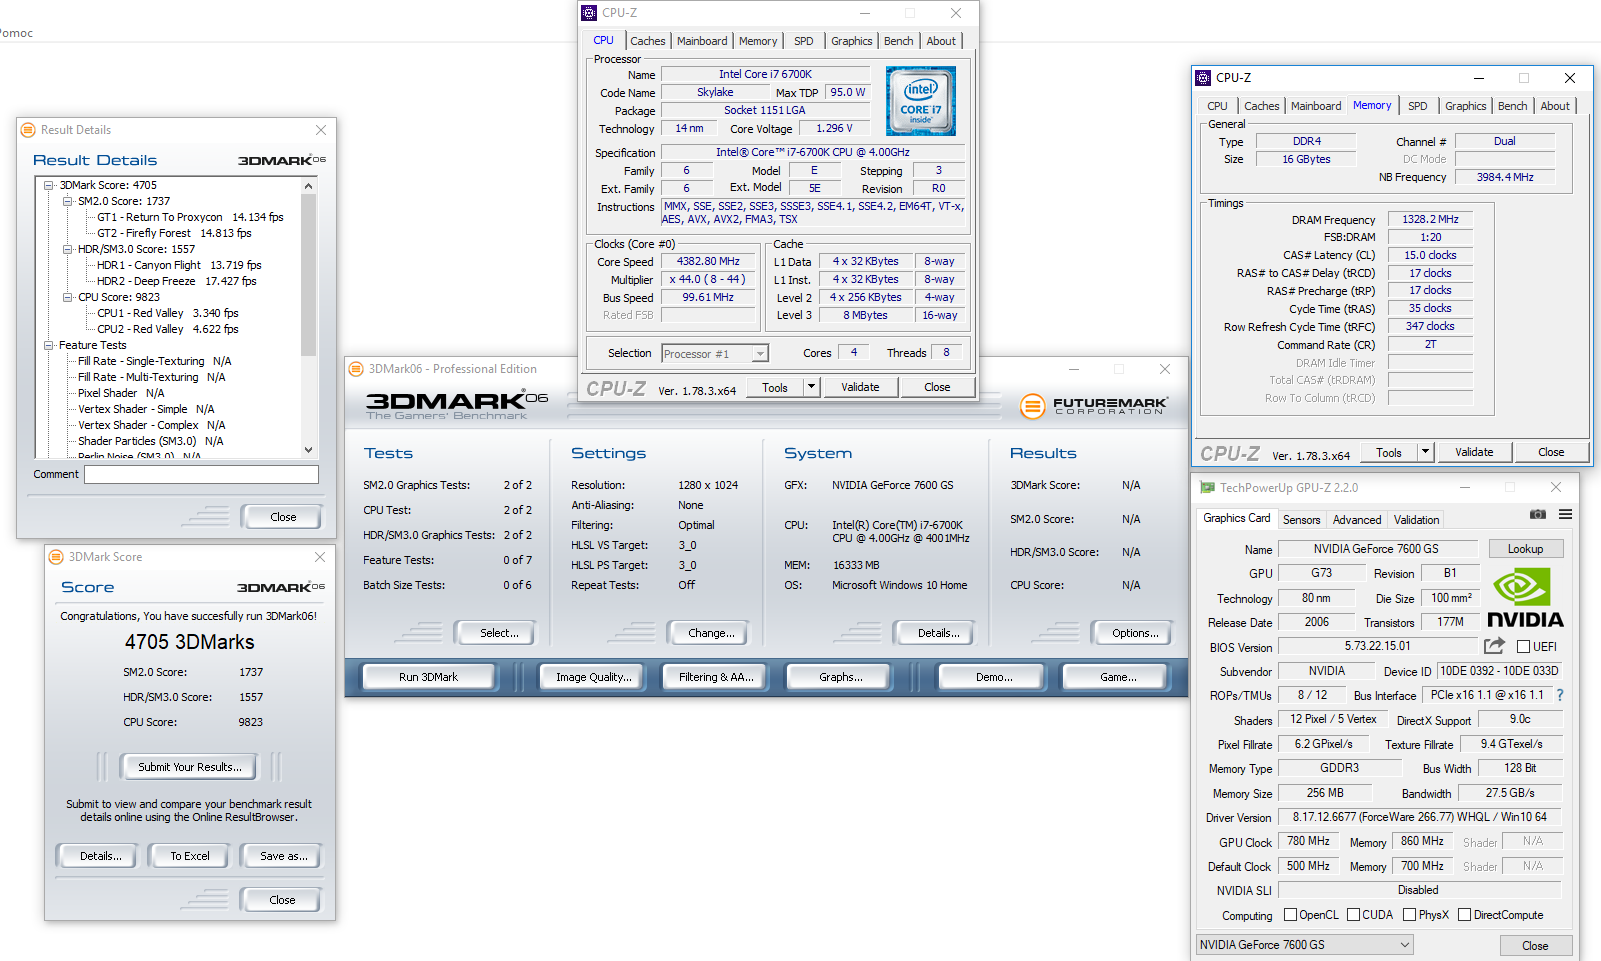Open Image Quality... tool
1601x961 pixels.
(594, 677)
